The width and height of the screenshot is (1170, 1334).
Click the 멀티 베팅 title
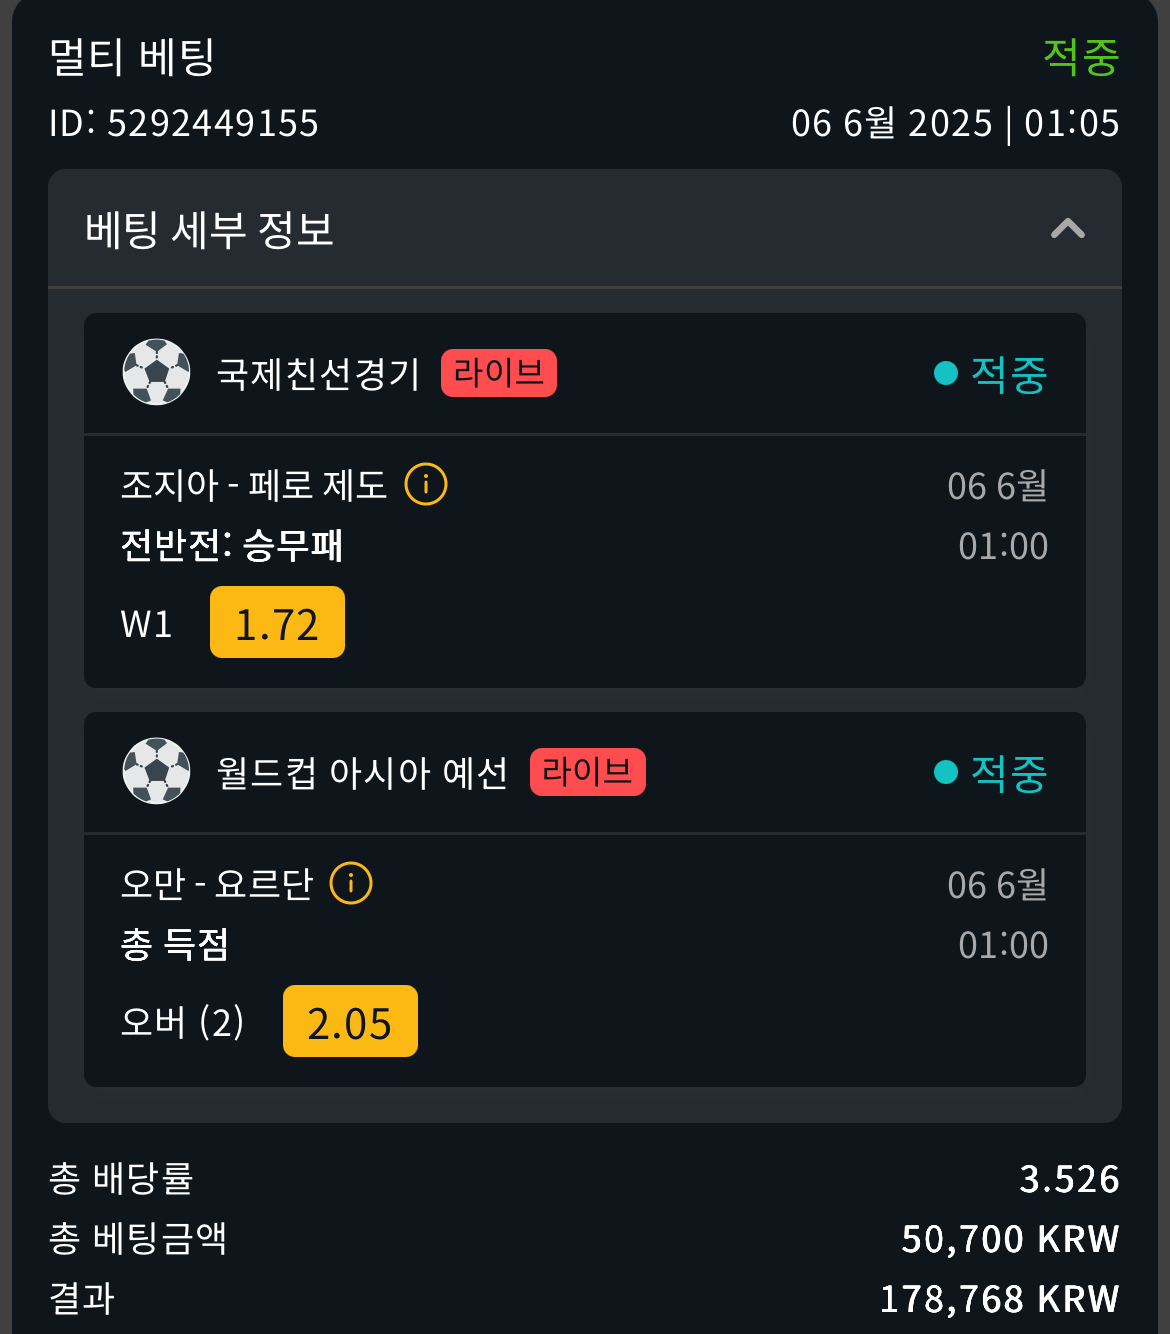point(132,57)
